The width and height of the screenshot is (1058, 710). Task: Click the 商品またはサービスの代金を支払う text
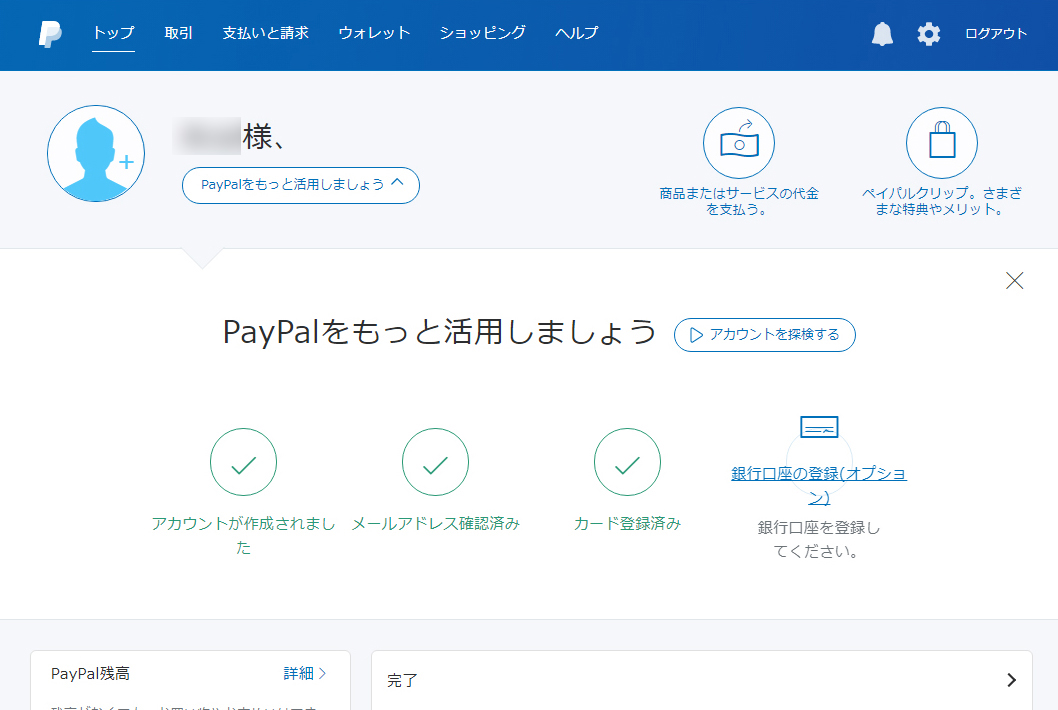point(739,201)
